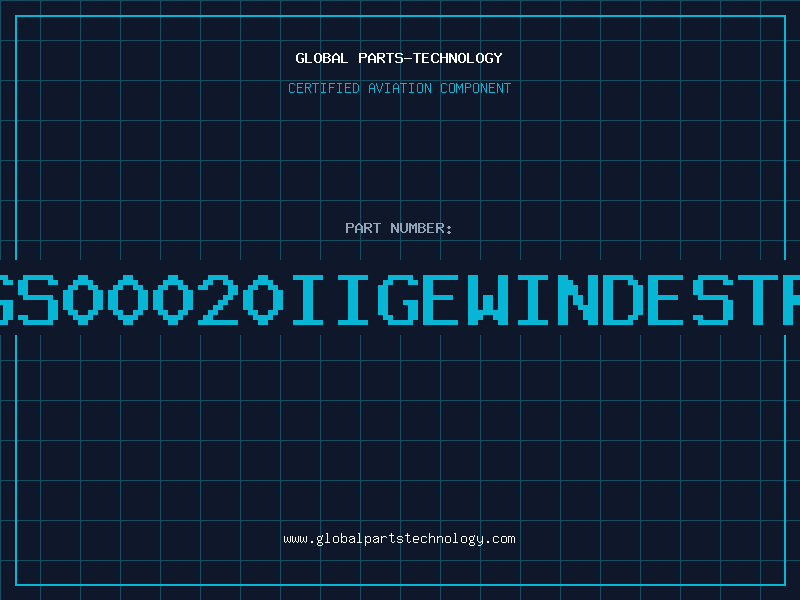Viewport: 800px width, 600px height.
Task: Click the CERTIFIED AVIATION COMPONENT subtitle
Action: tap(399, 88)
